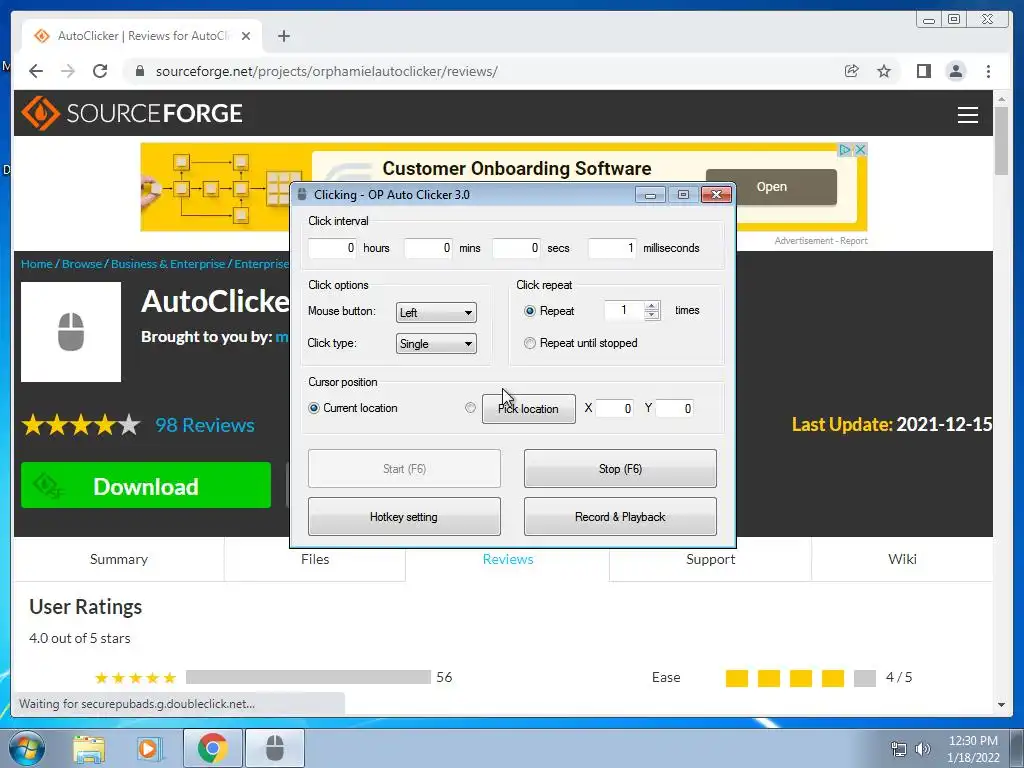The image size is (1024, 768).
Task: Click the milliseconds interval field
Action: 612,248
